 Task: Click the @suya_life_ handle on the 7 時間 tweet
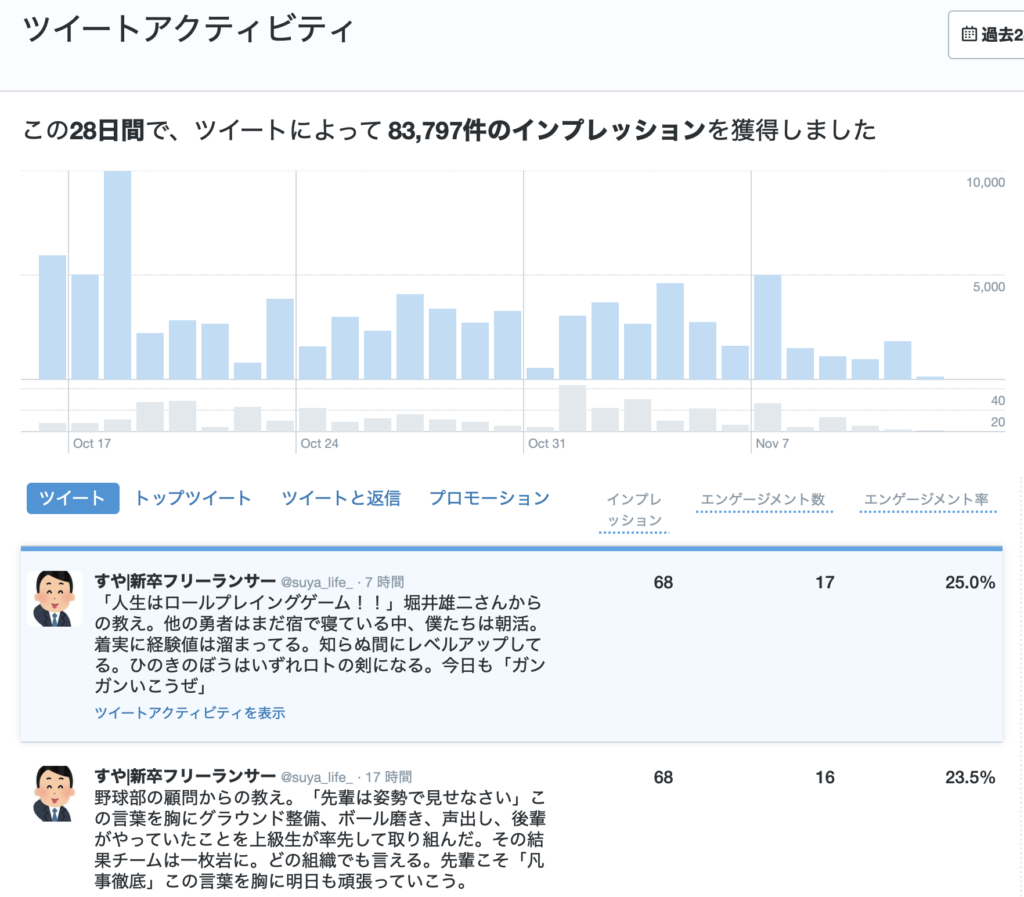click(317, 582)
